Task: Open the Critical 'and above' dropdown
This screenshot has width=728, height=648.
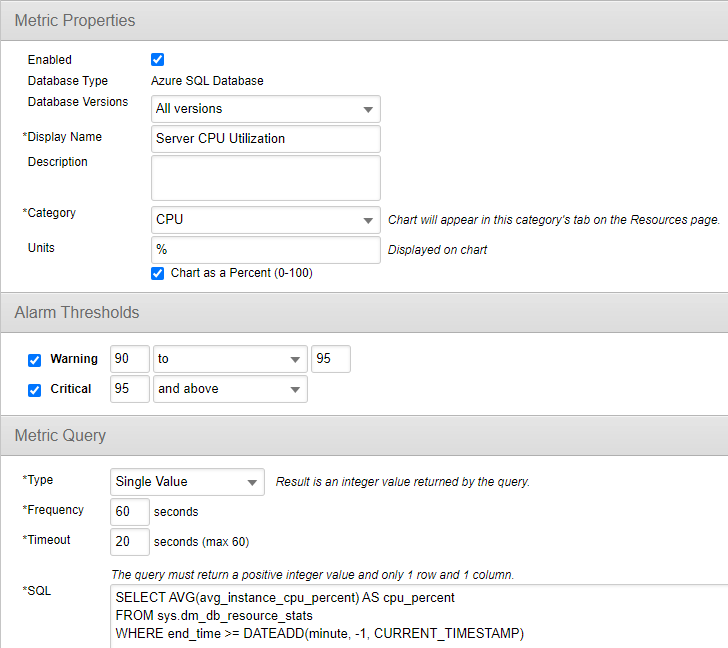Action: point(230,389)
